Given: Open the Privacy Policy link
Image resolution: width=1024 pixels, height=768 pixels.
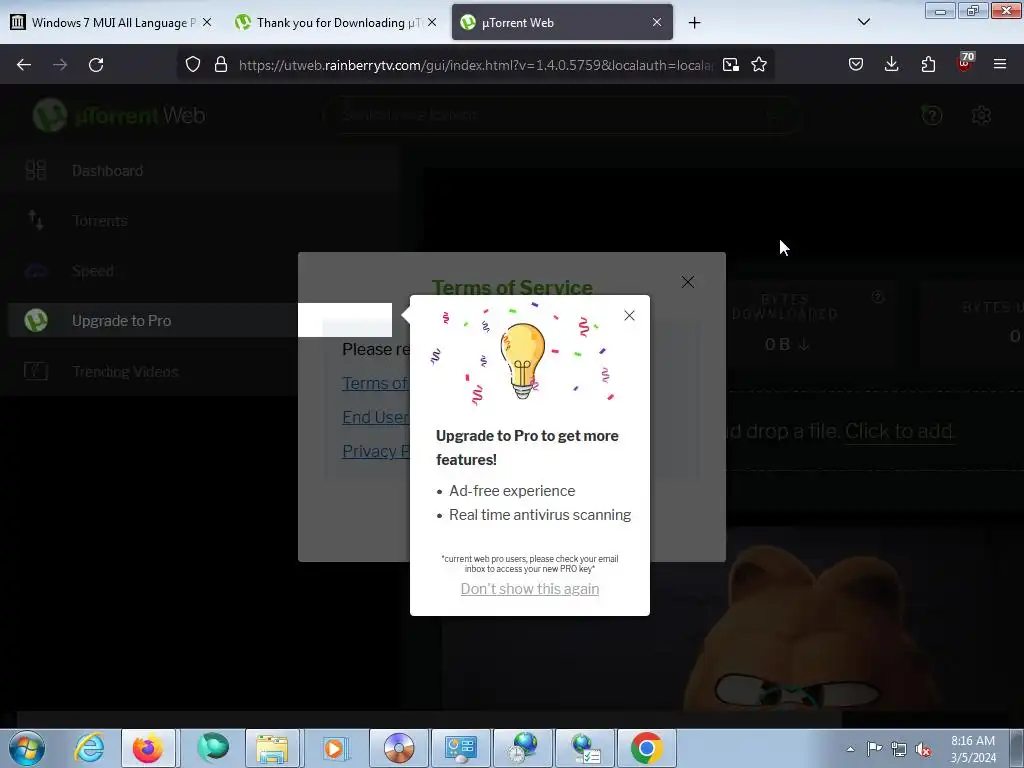Looking at the screenshot, I should [376, 451].
